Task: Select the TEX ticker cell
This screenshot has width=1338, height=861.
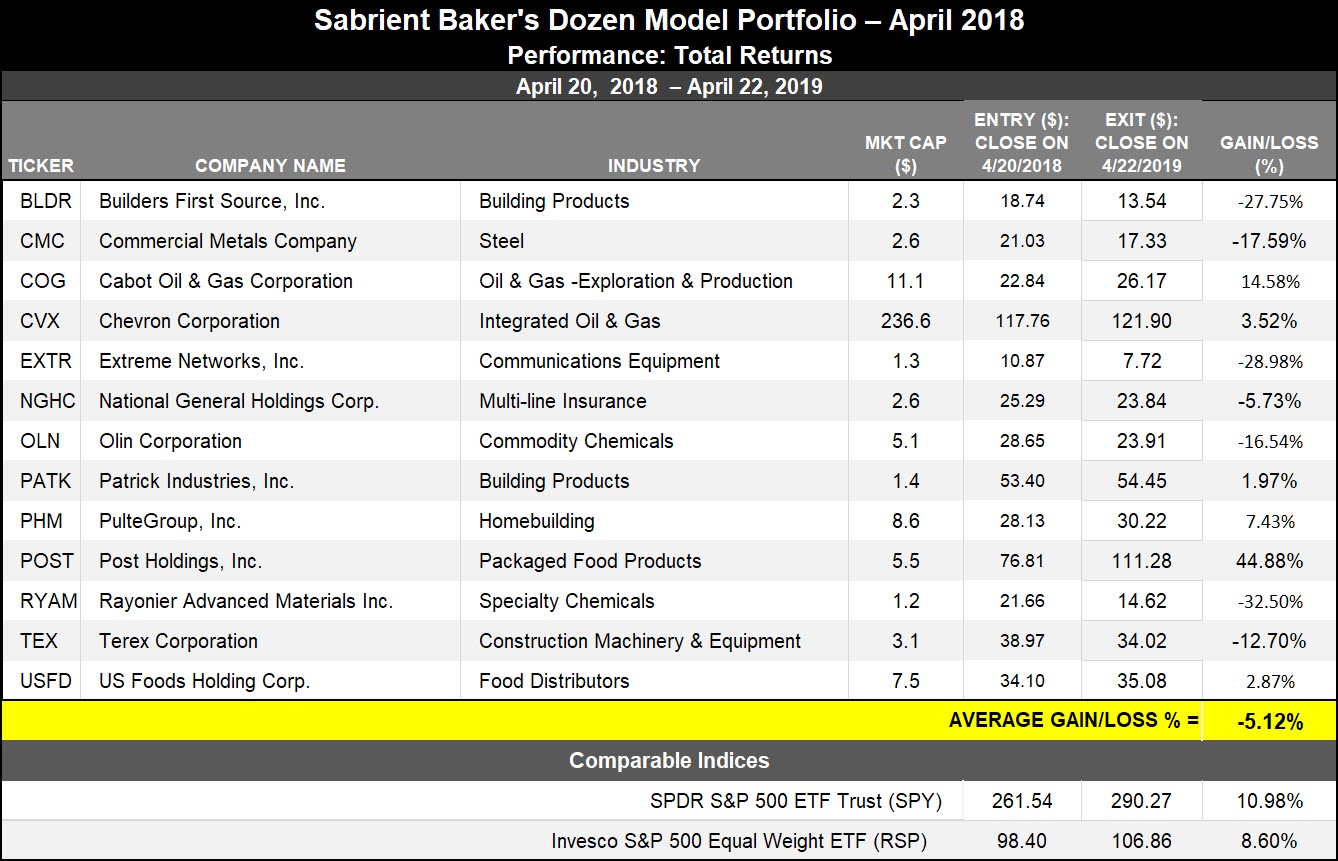Action: click(x=41, y=641)
